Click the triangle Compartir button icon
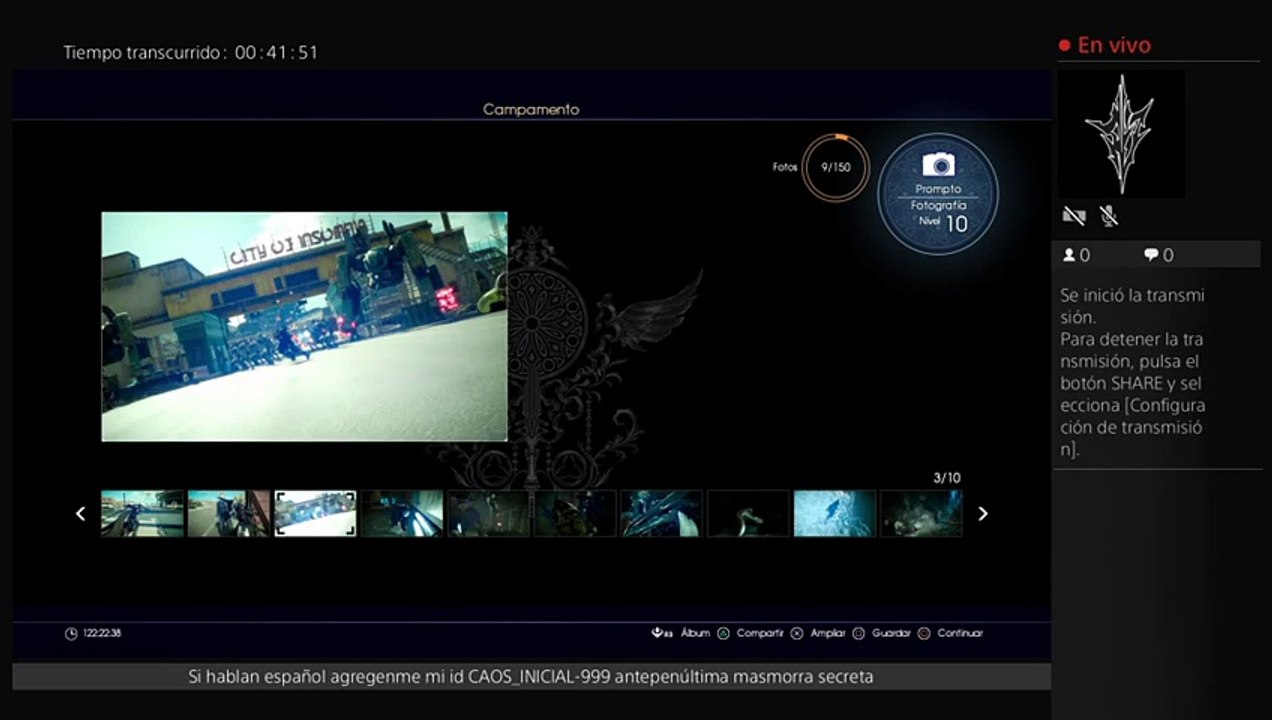The width and height of the screenshot is (1272, 720). tap(724, 633)
